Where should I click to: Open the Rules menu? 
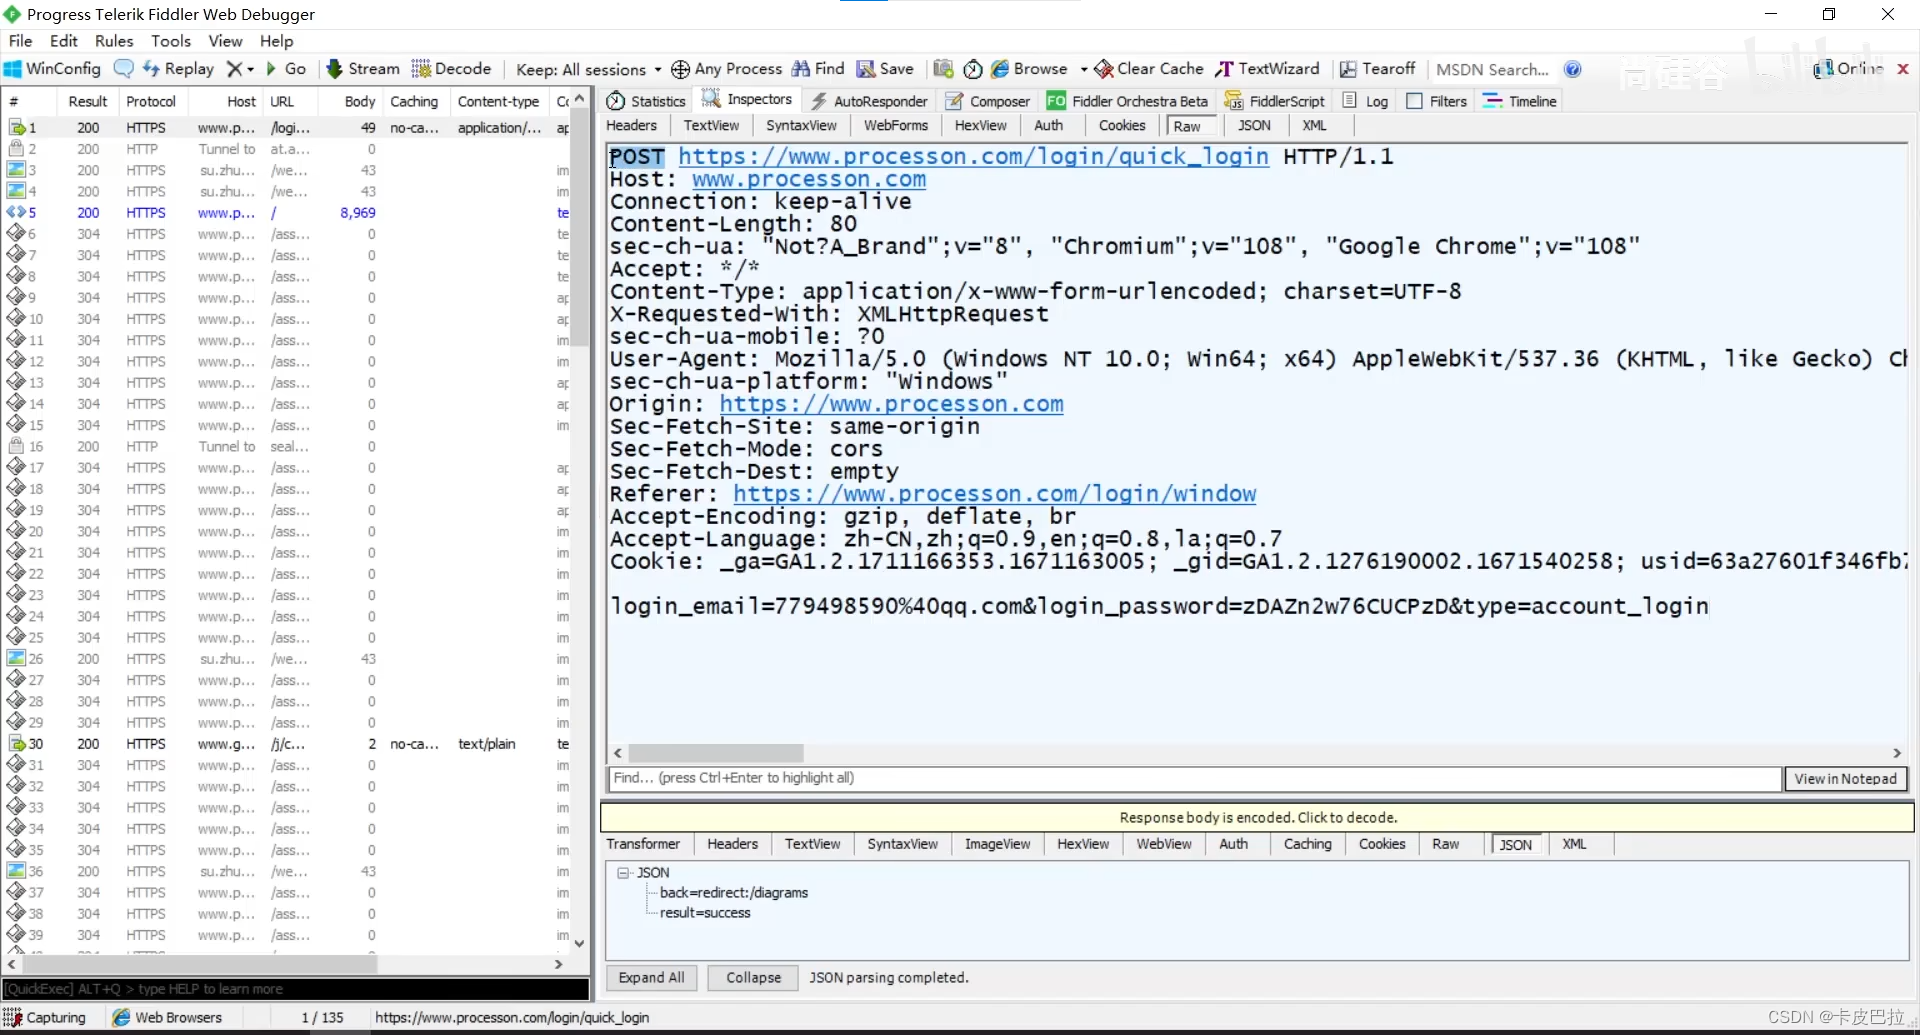[x=114, y=41]
